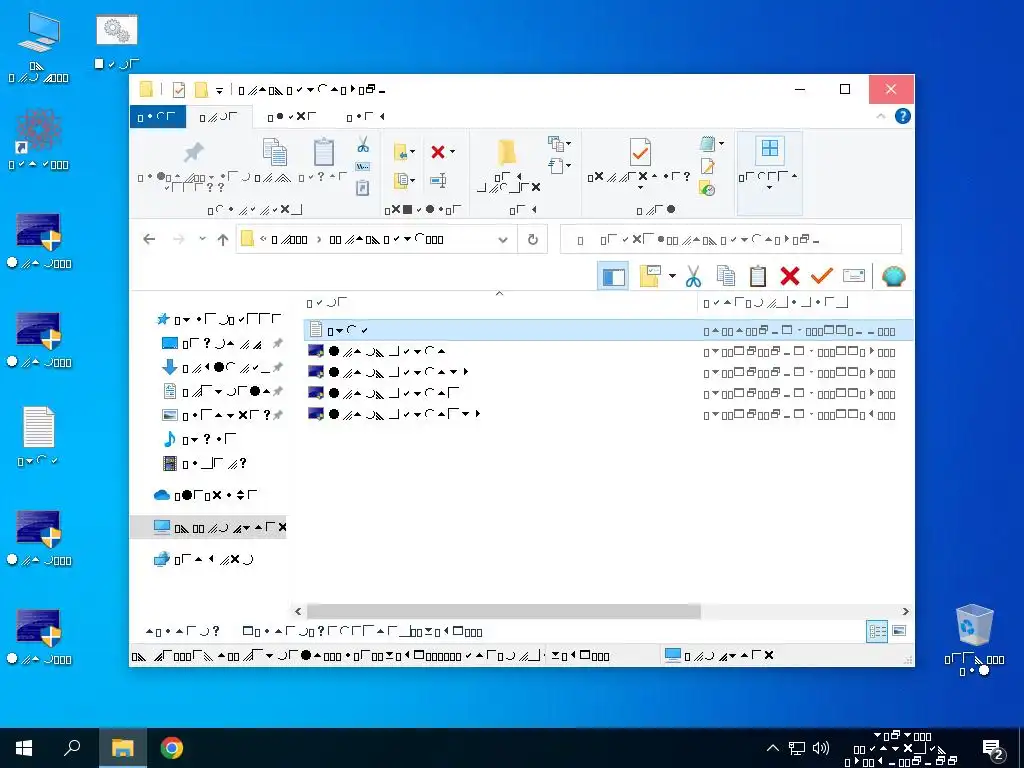The width and height of the screenshot is (1024, 768).
Task: Select Music note item in navigation pane
Action: (199, 440)
